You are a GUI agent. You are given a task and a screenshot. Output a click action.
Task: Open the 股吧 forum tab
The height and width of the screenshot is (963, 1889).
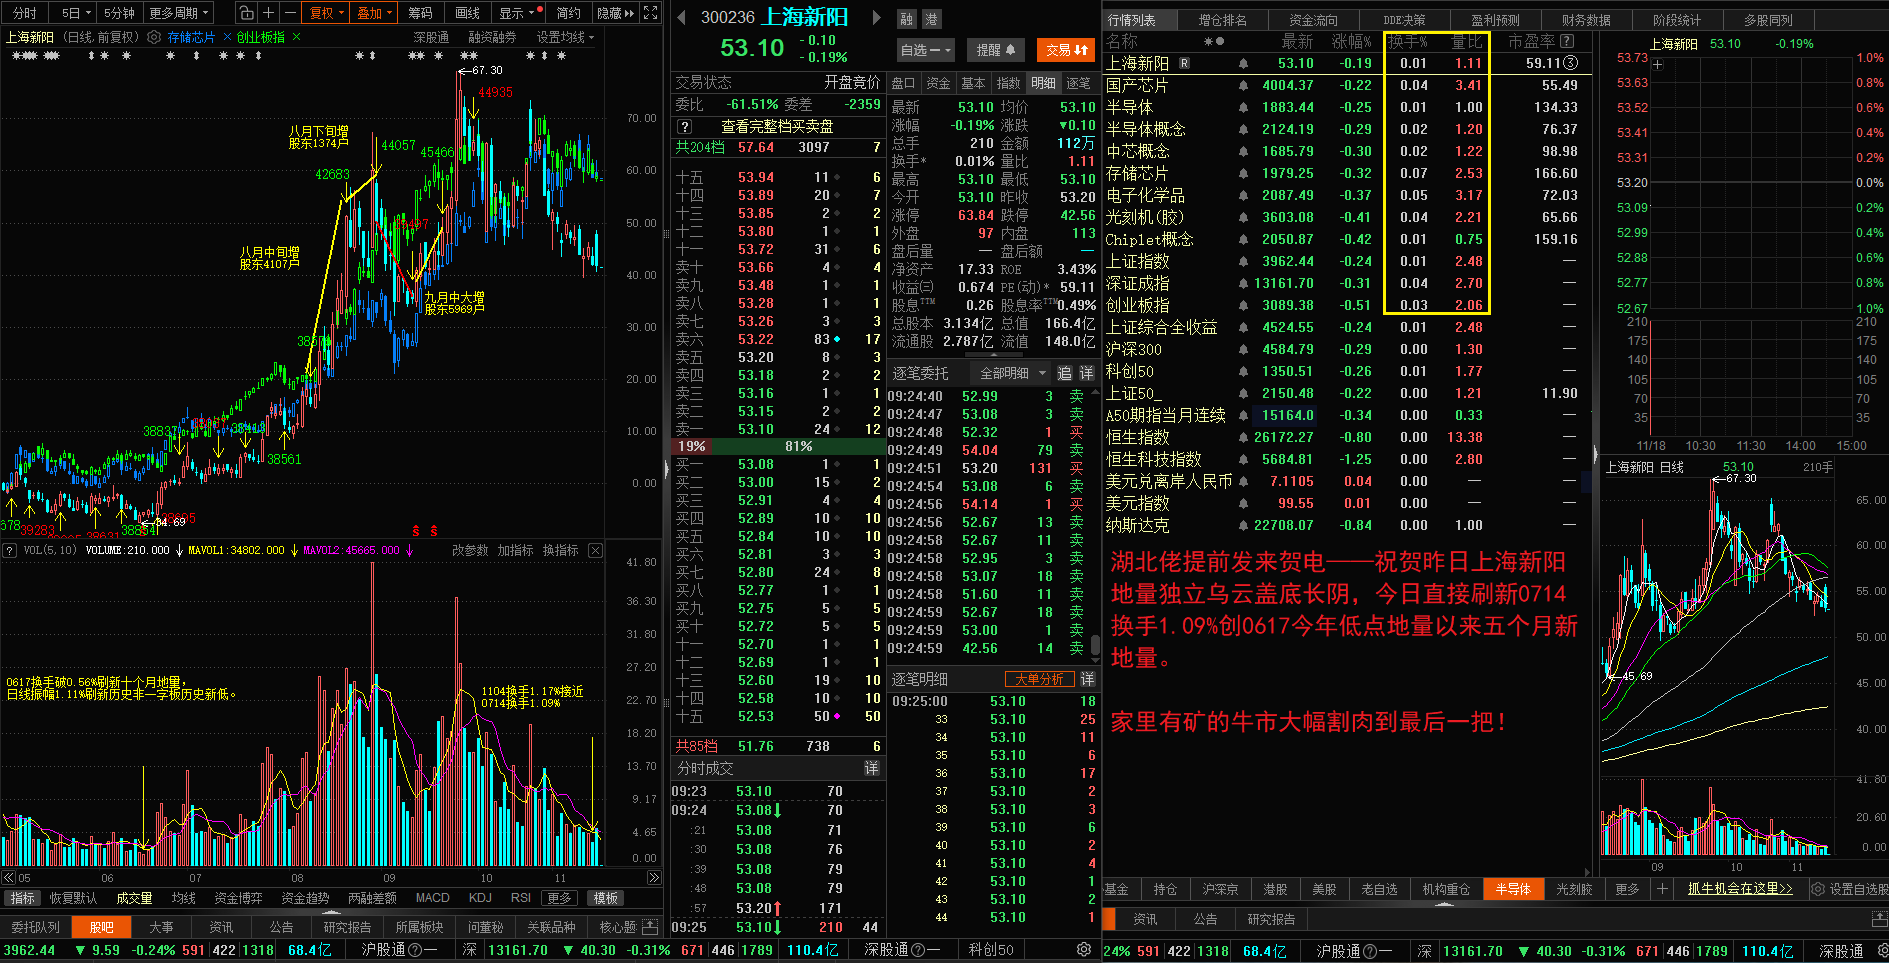point(101,927)
